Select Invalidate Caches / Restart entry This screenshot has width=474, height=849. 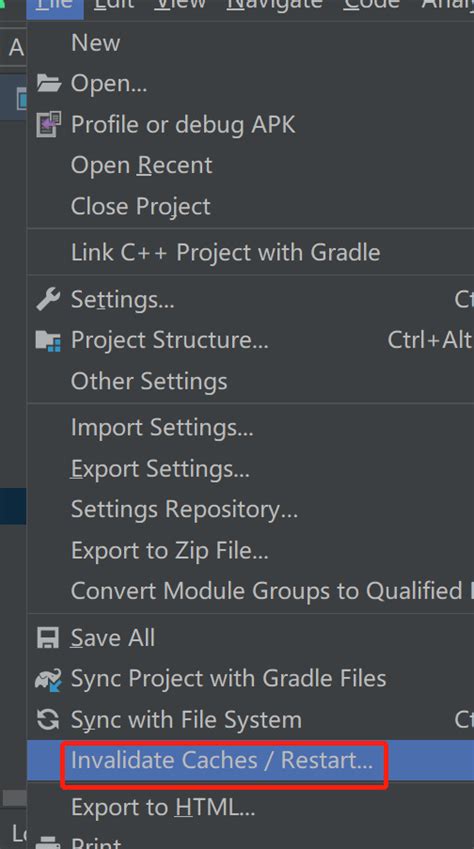251,760
